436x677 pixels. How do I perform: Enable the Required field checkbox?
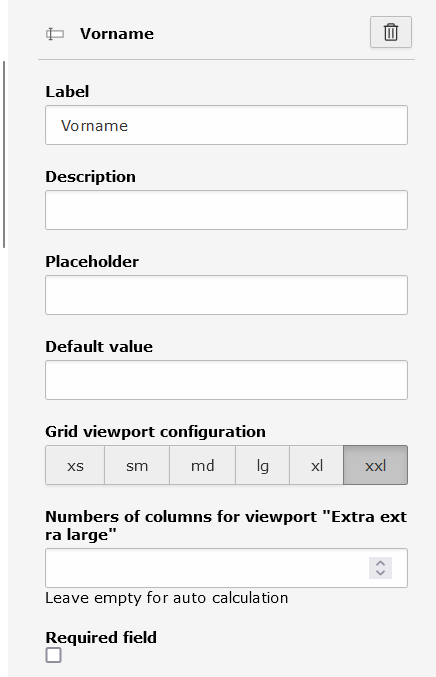[x=54, y=655]
